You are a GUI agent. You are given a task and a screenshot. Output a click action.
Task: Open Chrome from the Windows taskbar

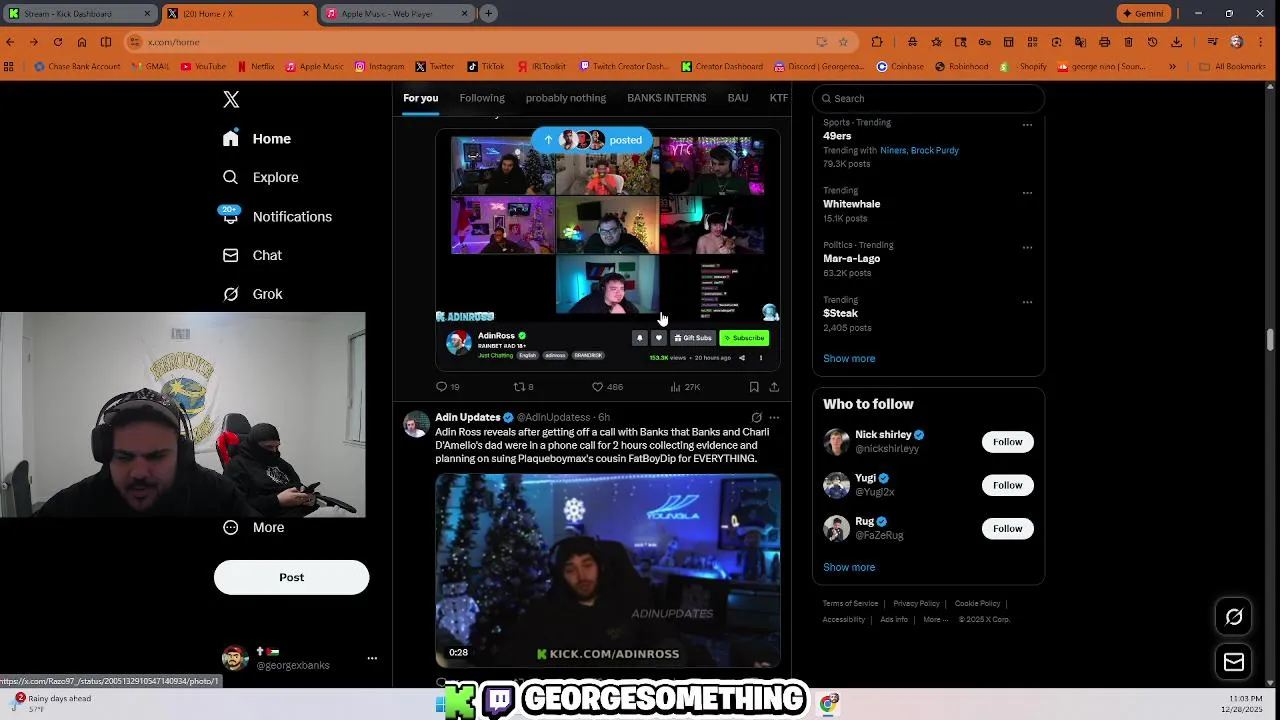828,704
